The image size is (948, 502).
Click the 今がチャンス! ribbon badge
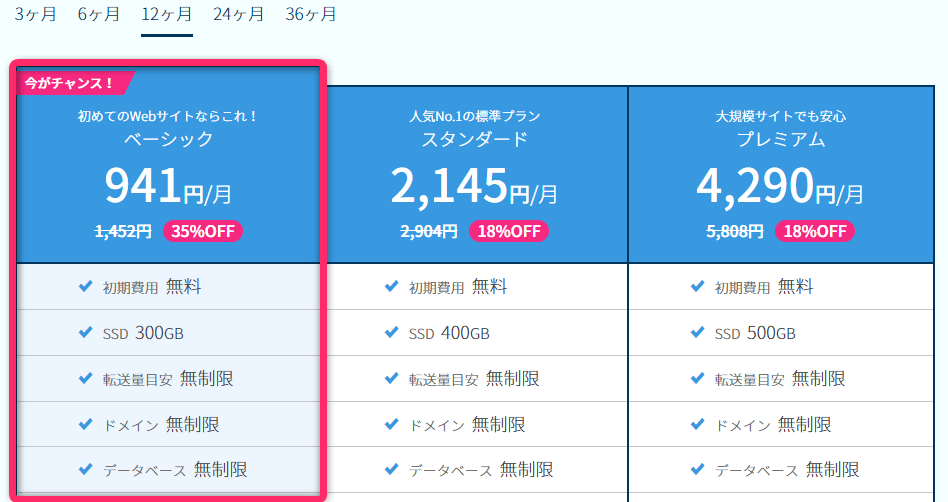(x=70, y=83)
